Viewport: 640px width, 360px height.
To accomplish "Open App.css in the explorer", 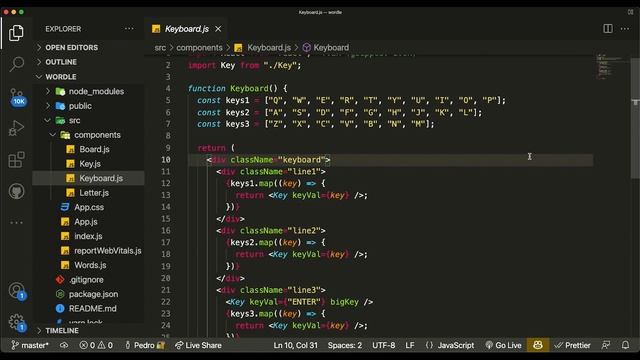I will (88, 207).
